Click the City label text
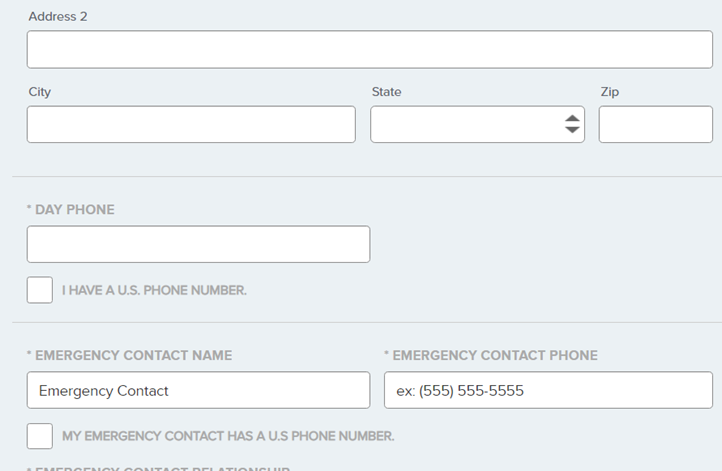The height and width of the screenshot is (471, 722). (40, 92)
